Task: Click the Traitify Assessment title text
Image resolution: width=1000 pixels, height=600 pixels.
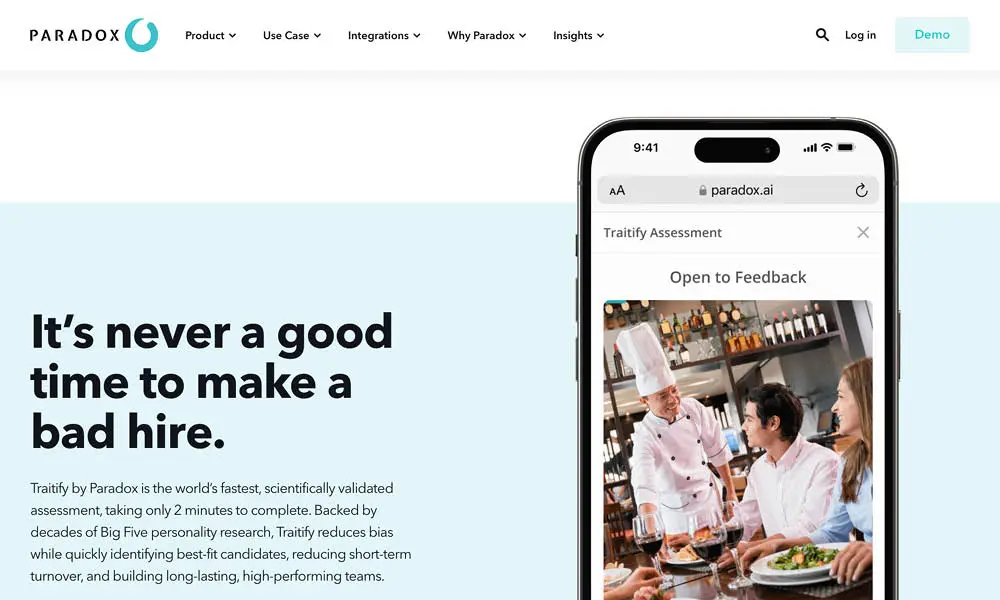Action: tap(663, 233)
